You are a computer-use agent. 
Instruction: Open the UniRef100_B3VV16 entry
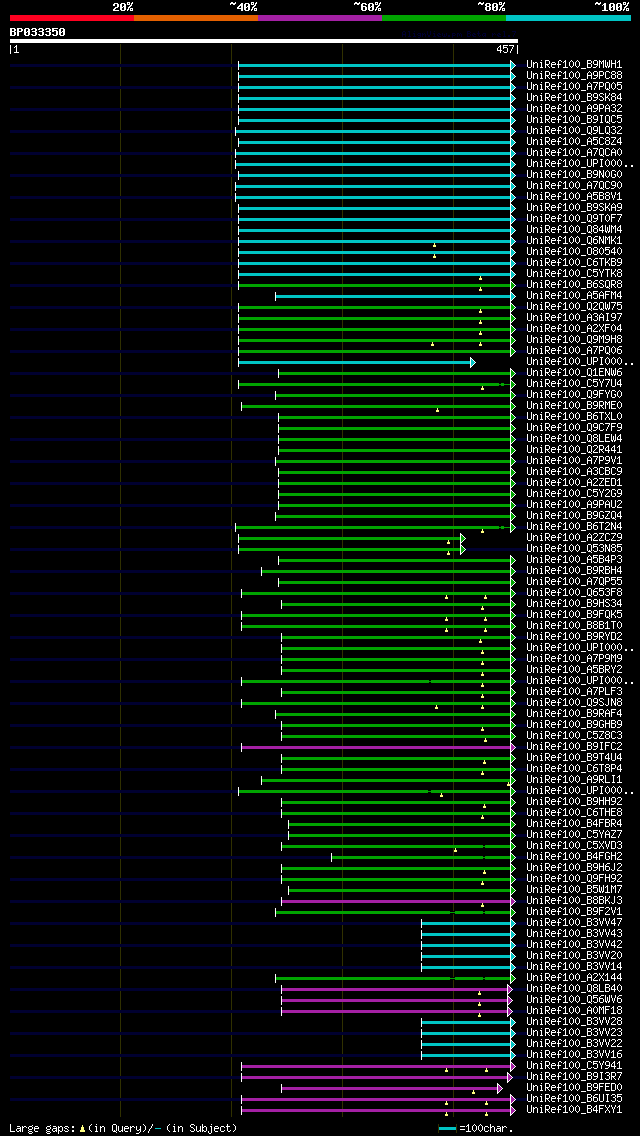[x=574, y=1055]
